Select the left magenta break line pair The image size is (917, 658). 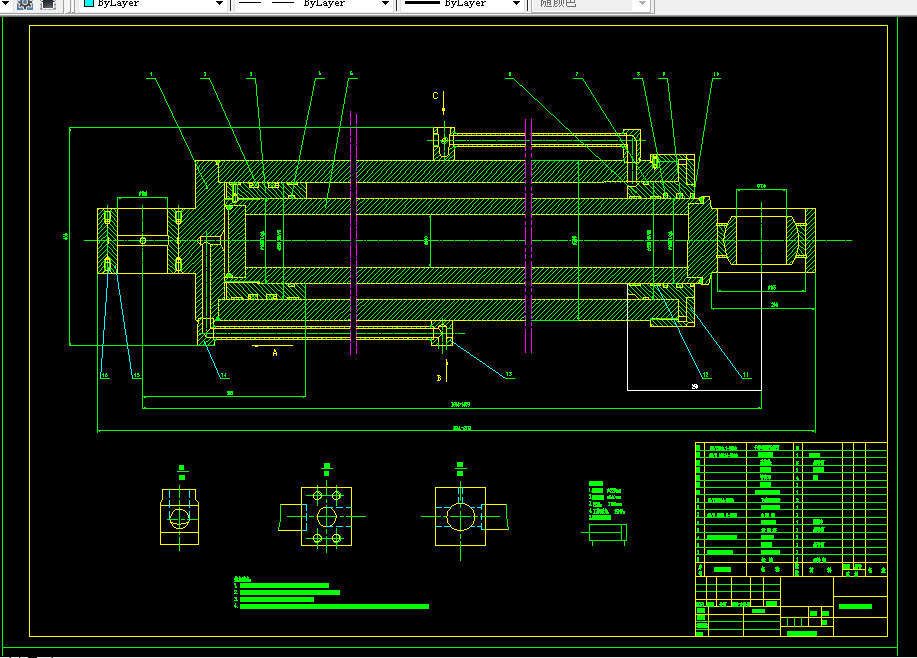pyautogui.click(x=353, y=233)
